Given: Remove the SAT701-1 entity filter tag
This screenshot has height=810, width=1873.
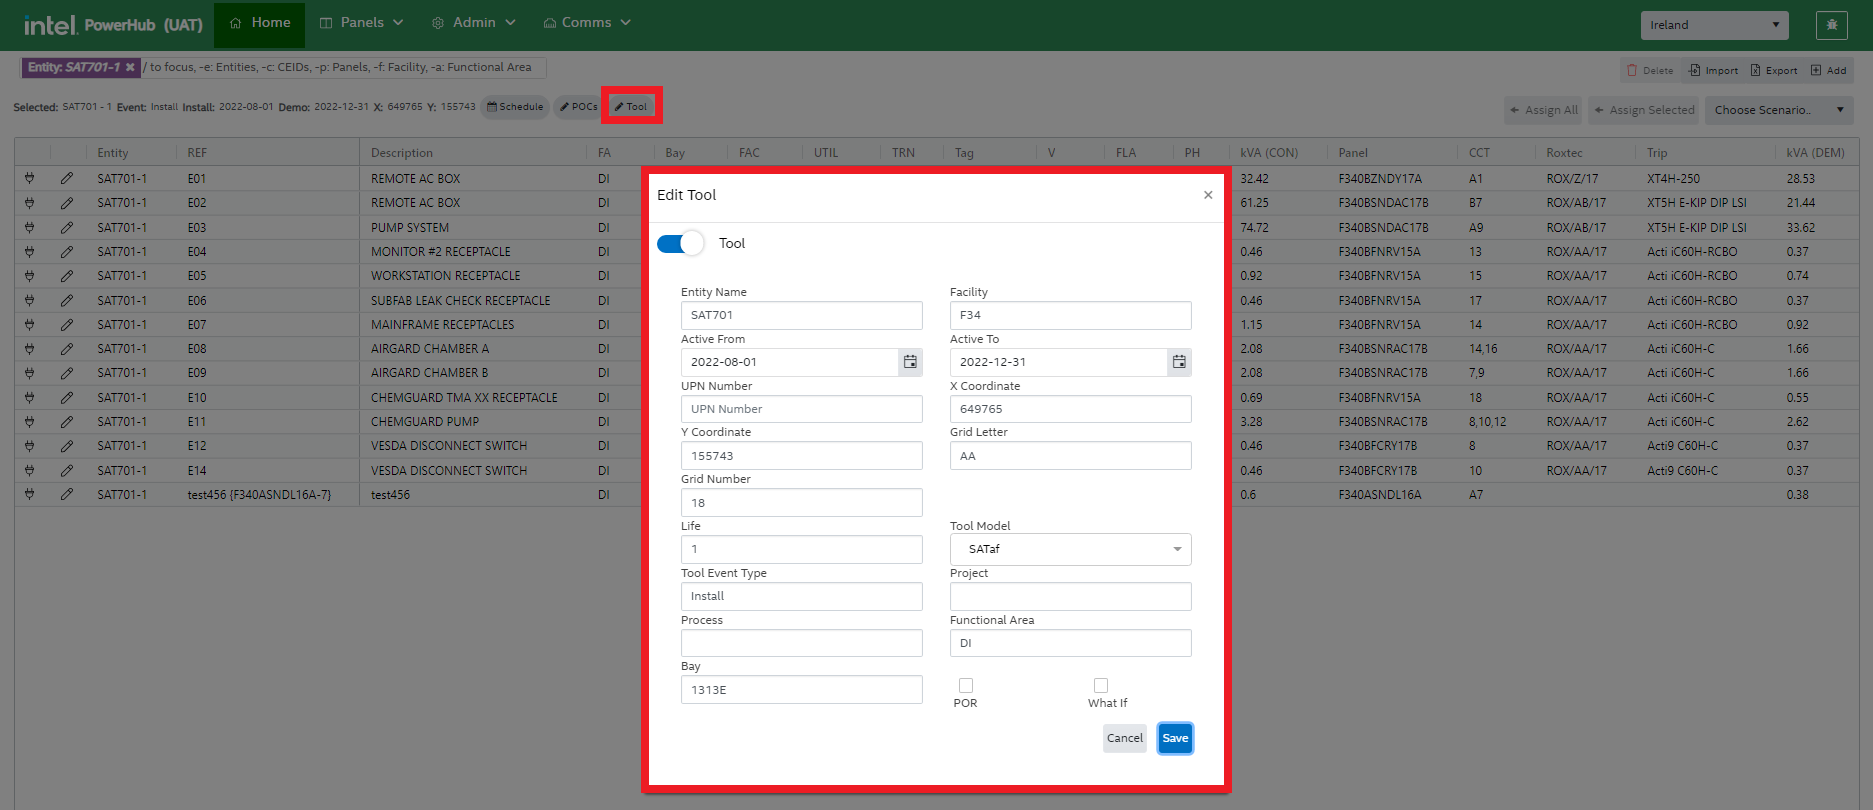Looking at the screenshot, I should [x=130, y=68].
